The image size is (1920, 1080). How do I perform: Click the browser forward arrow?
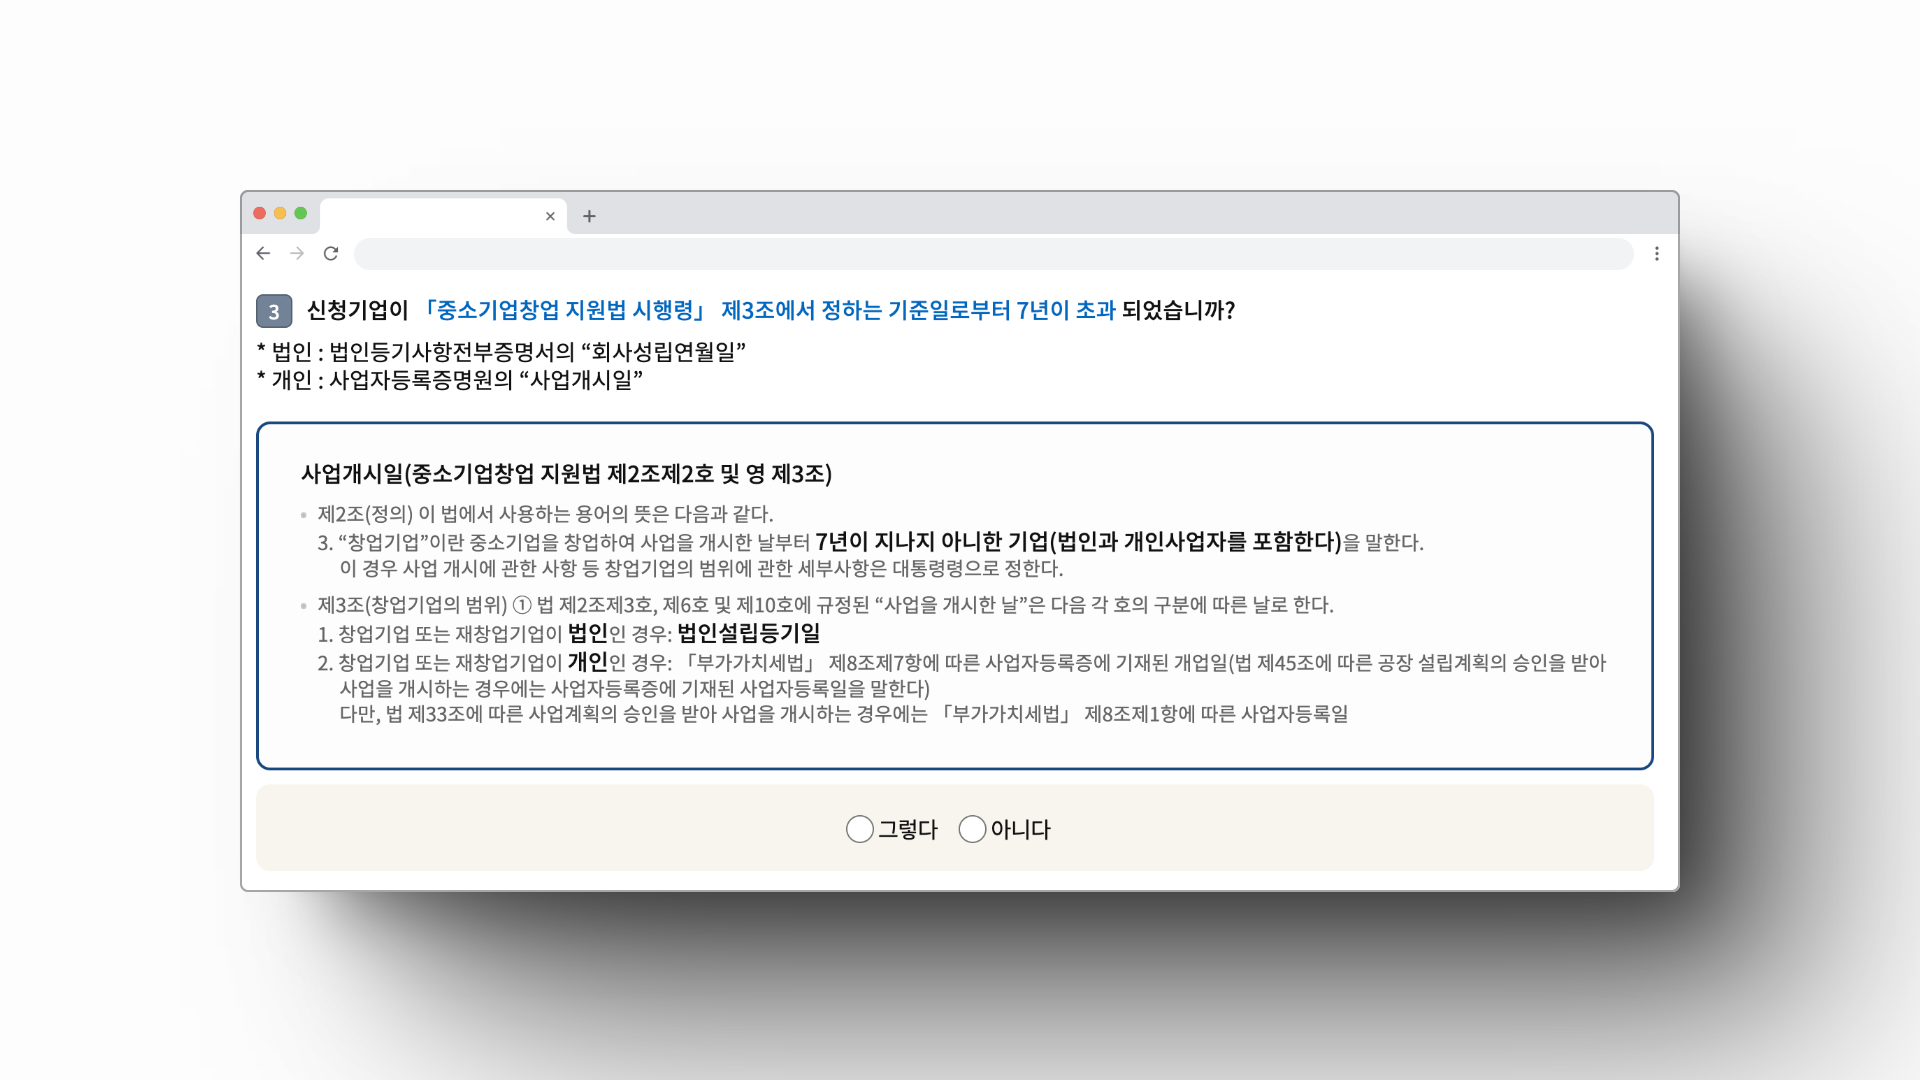tap(297, 254)
